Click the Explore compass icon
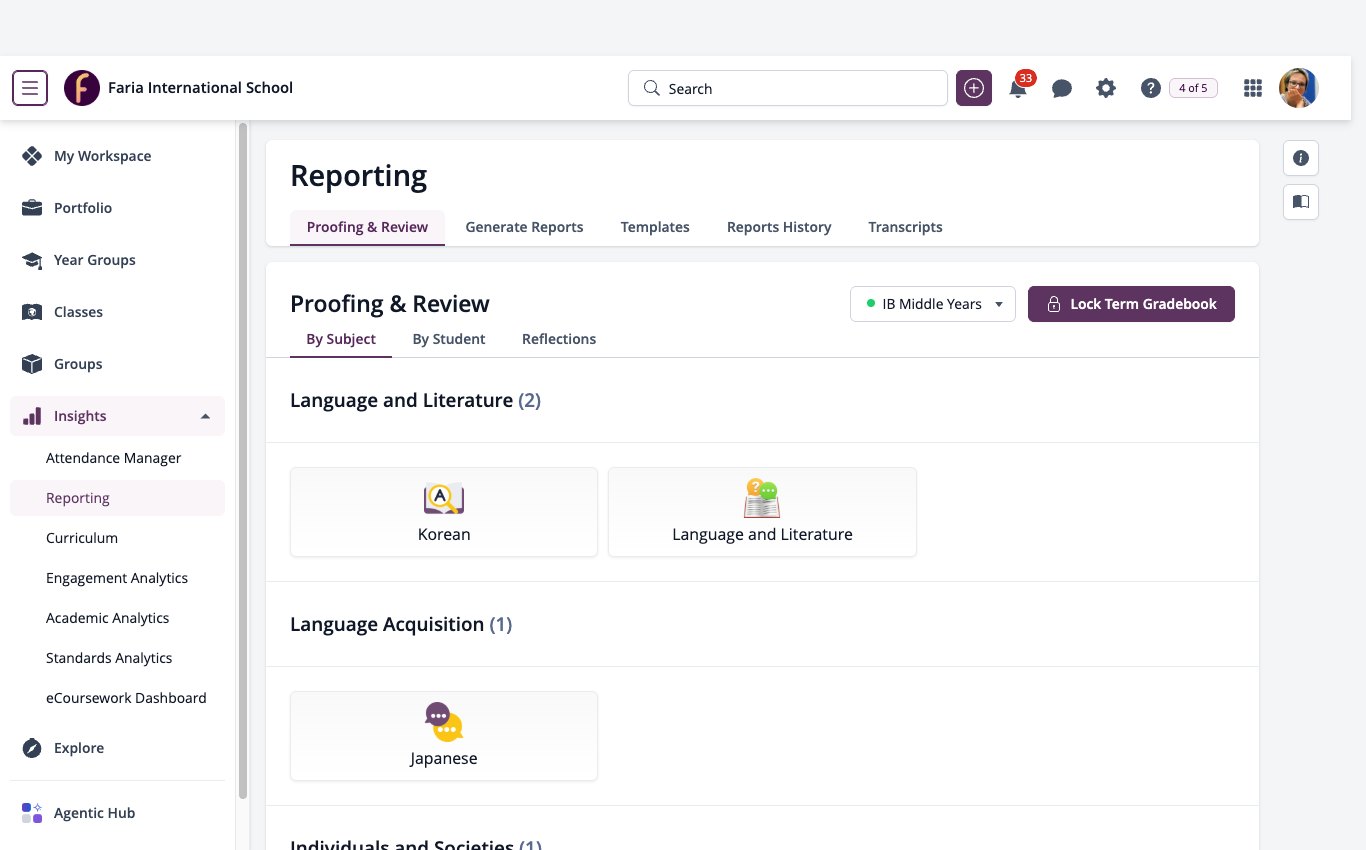Screen dimensions: 1366x850 32,748
